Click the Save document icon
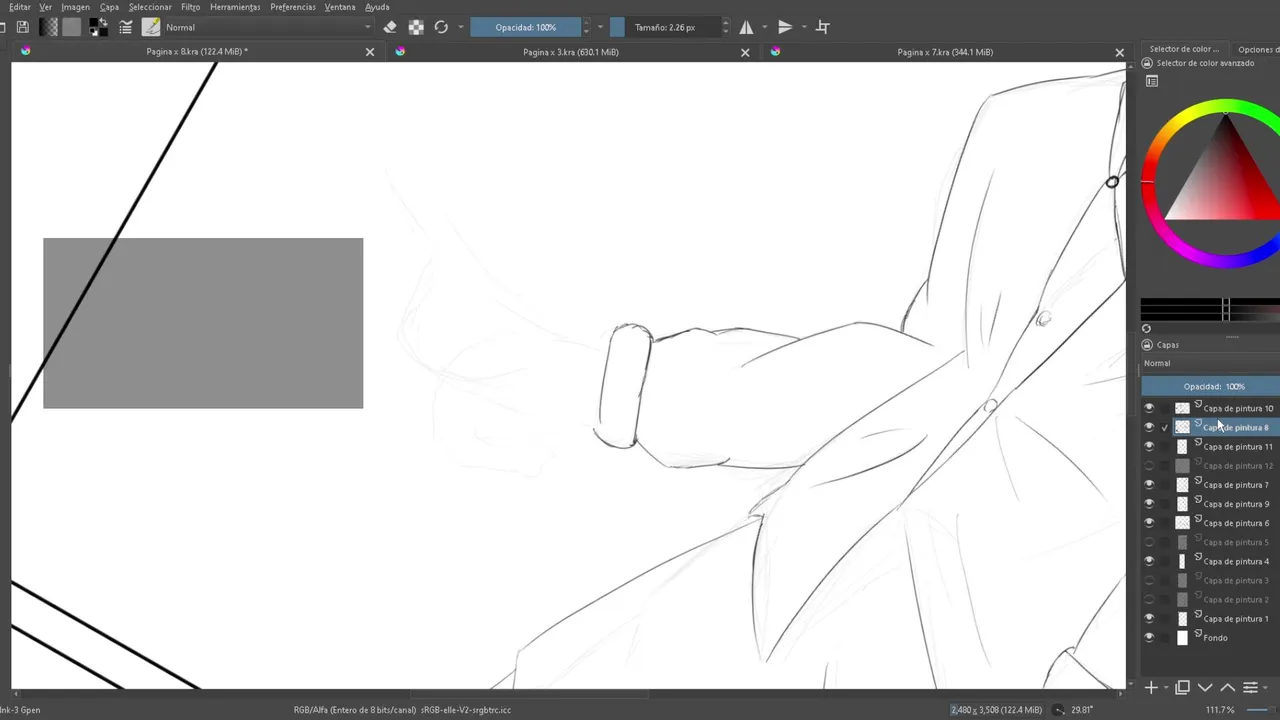 pyautogui.click(x=22, y=27)
